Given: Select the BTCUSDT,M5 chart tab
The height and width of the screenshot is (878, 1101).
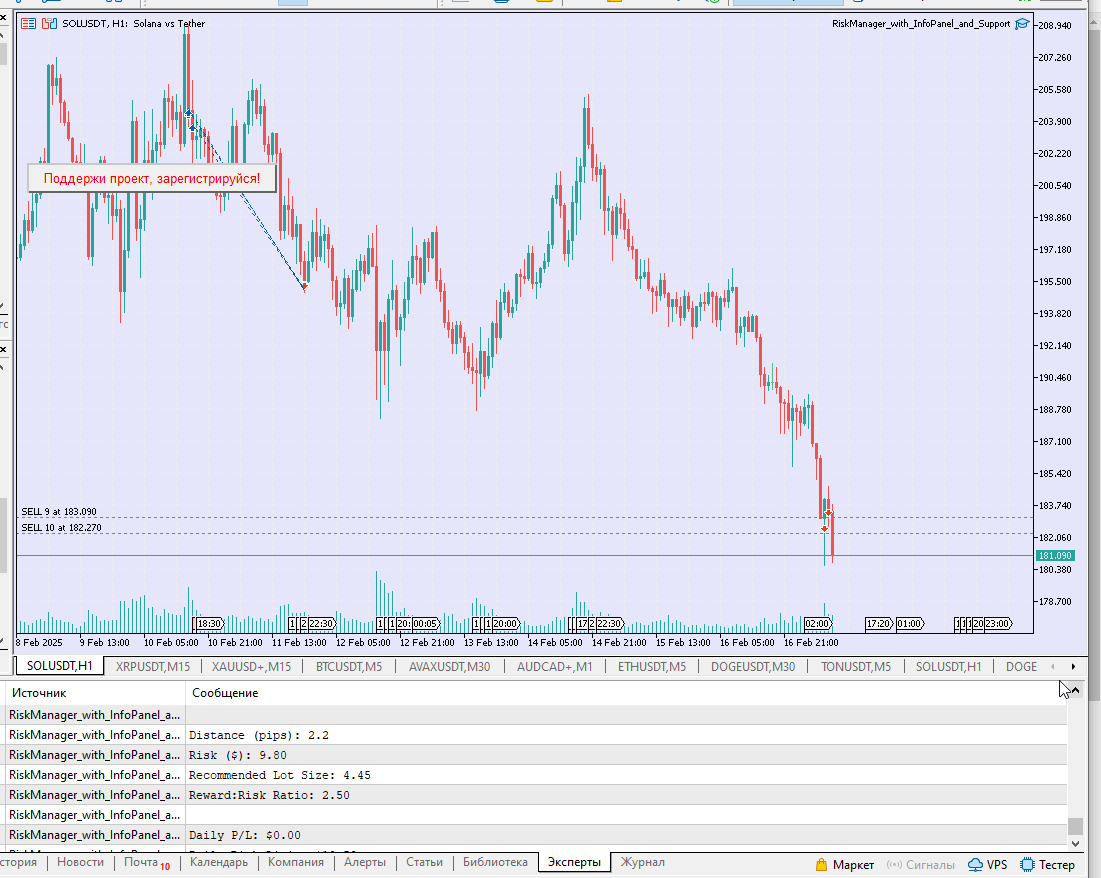Looking at the screenshot, I should [x=347, y=665].
